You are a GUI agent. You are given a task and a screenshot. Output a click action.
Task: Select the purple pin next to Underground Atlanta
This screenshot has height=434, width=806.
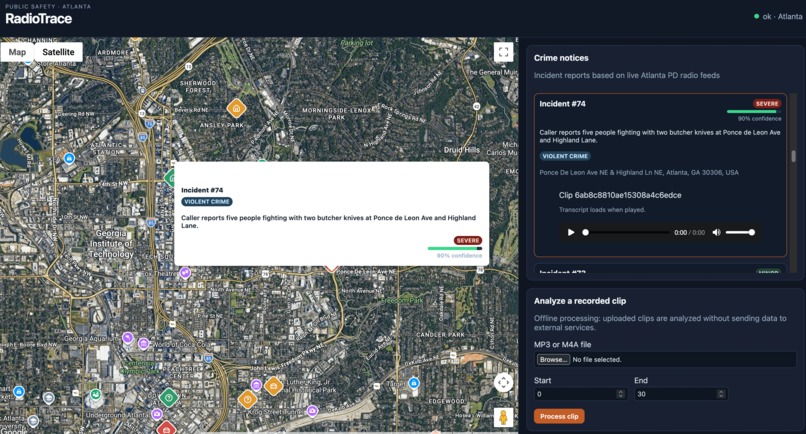pos(157,413)
